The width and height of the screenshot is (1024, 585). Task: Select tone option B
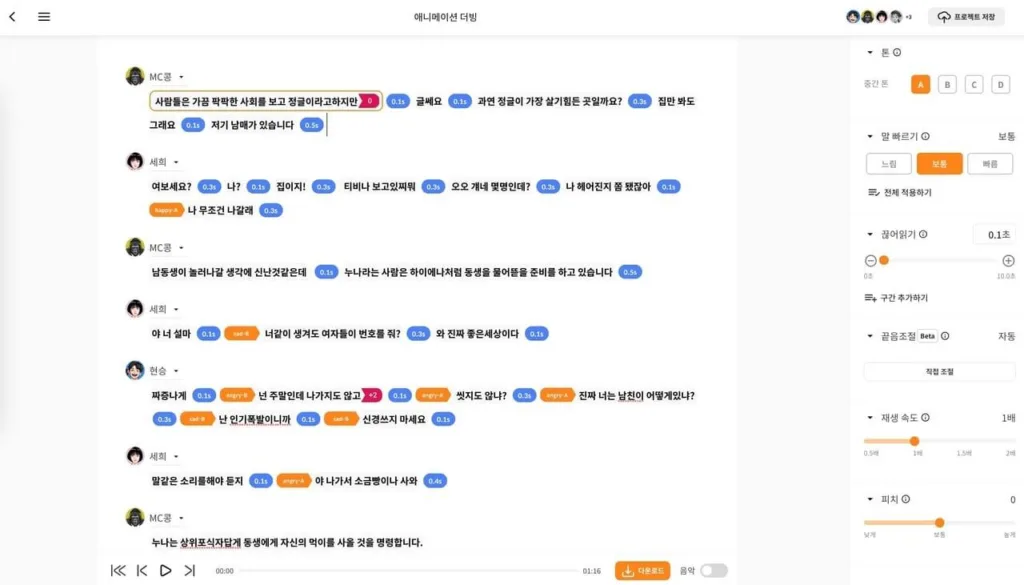pyautogui.click(x=947, y=84)
